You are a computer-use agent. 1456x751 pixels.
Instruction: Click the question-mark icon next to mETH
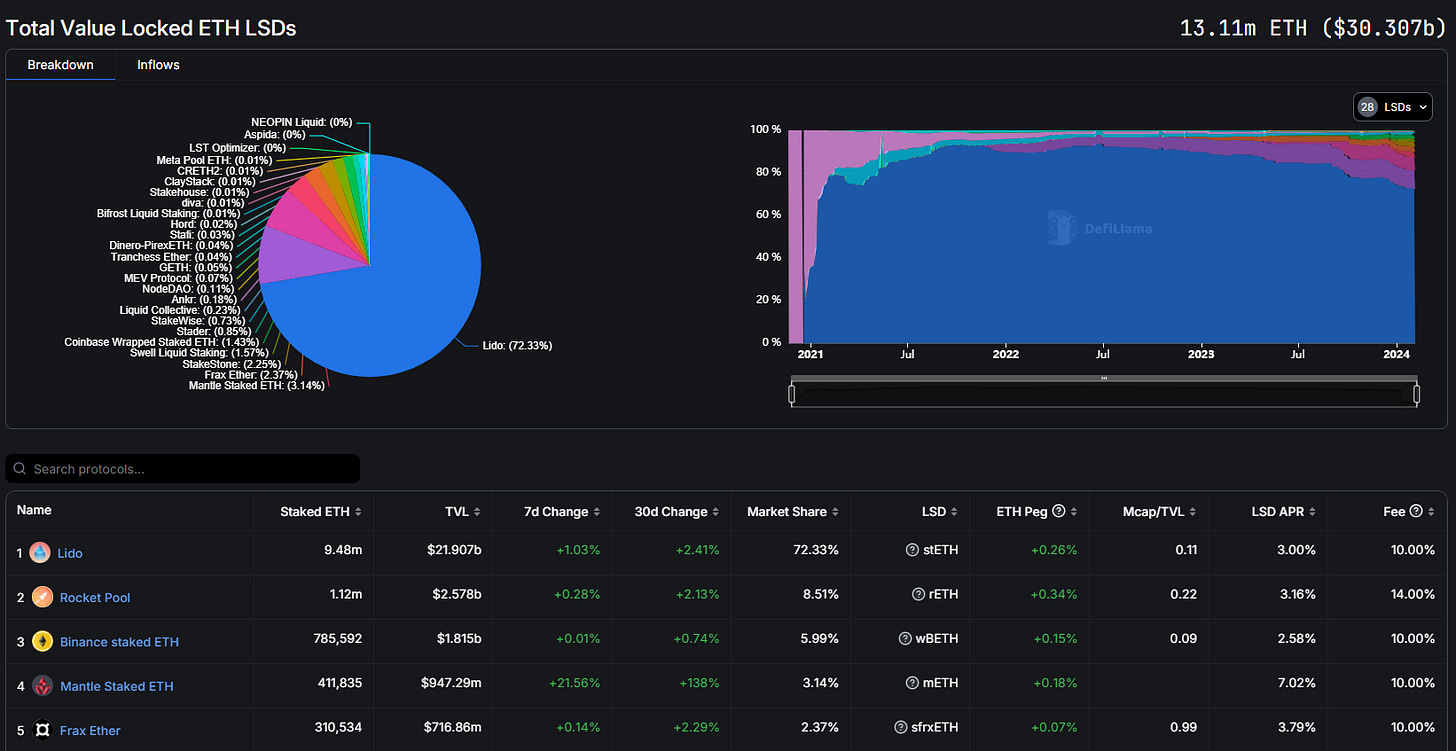pos(912,683)
